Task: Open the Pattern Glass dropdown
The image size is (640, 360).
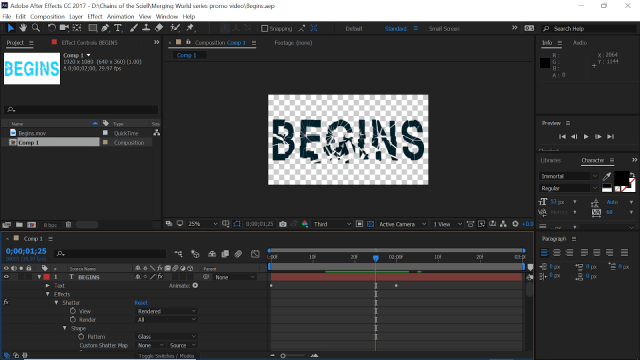Action: tap(166, 337)
